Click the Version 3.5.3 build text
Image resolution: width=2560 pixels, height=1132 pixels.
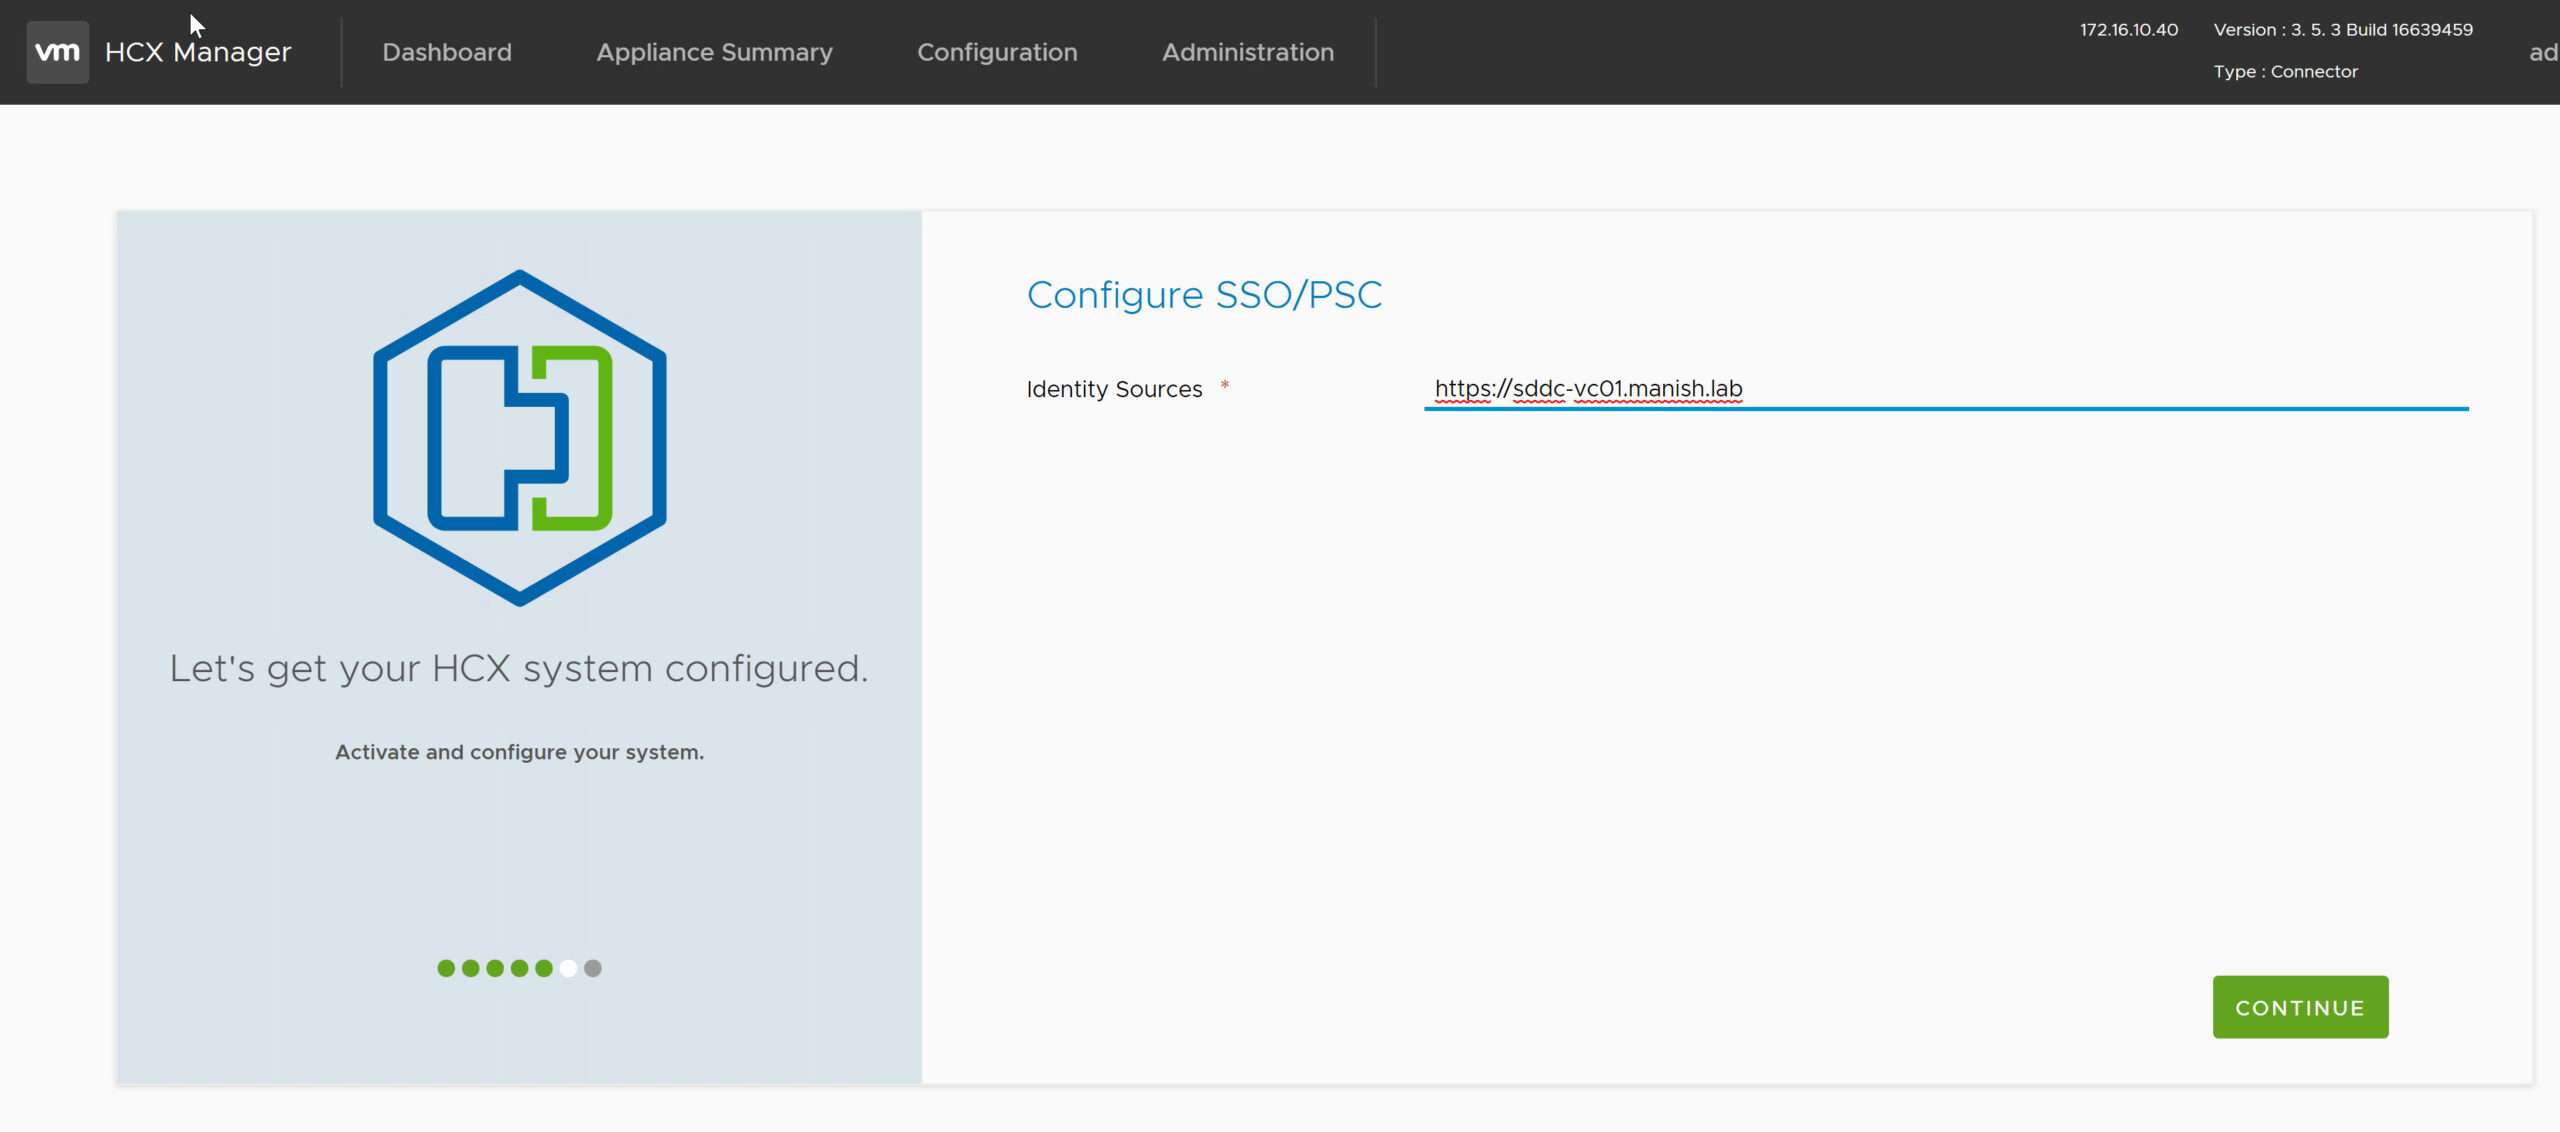[2342, 30]
